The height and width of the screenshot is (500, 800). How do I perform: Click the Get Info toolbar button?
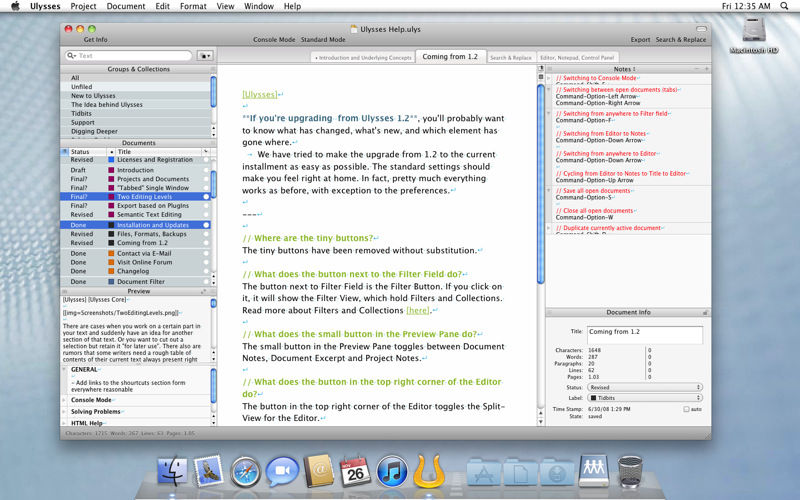[95, 39]
